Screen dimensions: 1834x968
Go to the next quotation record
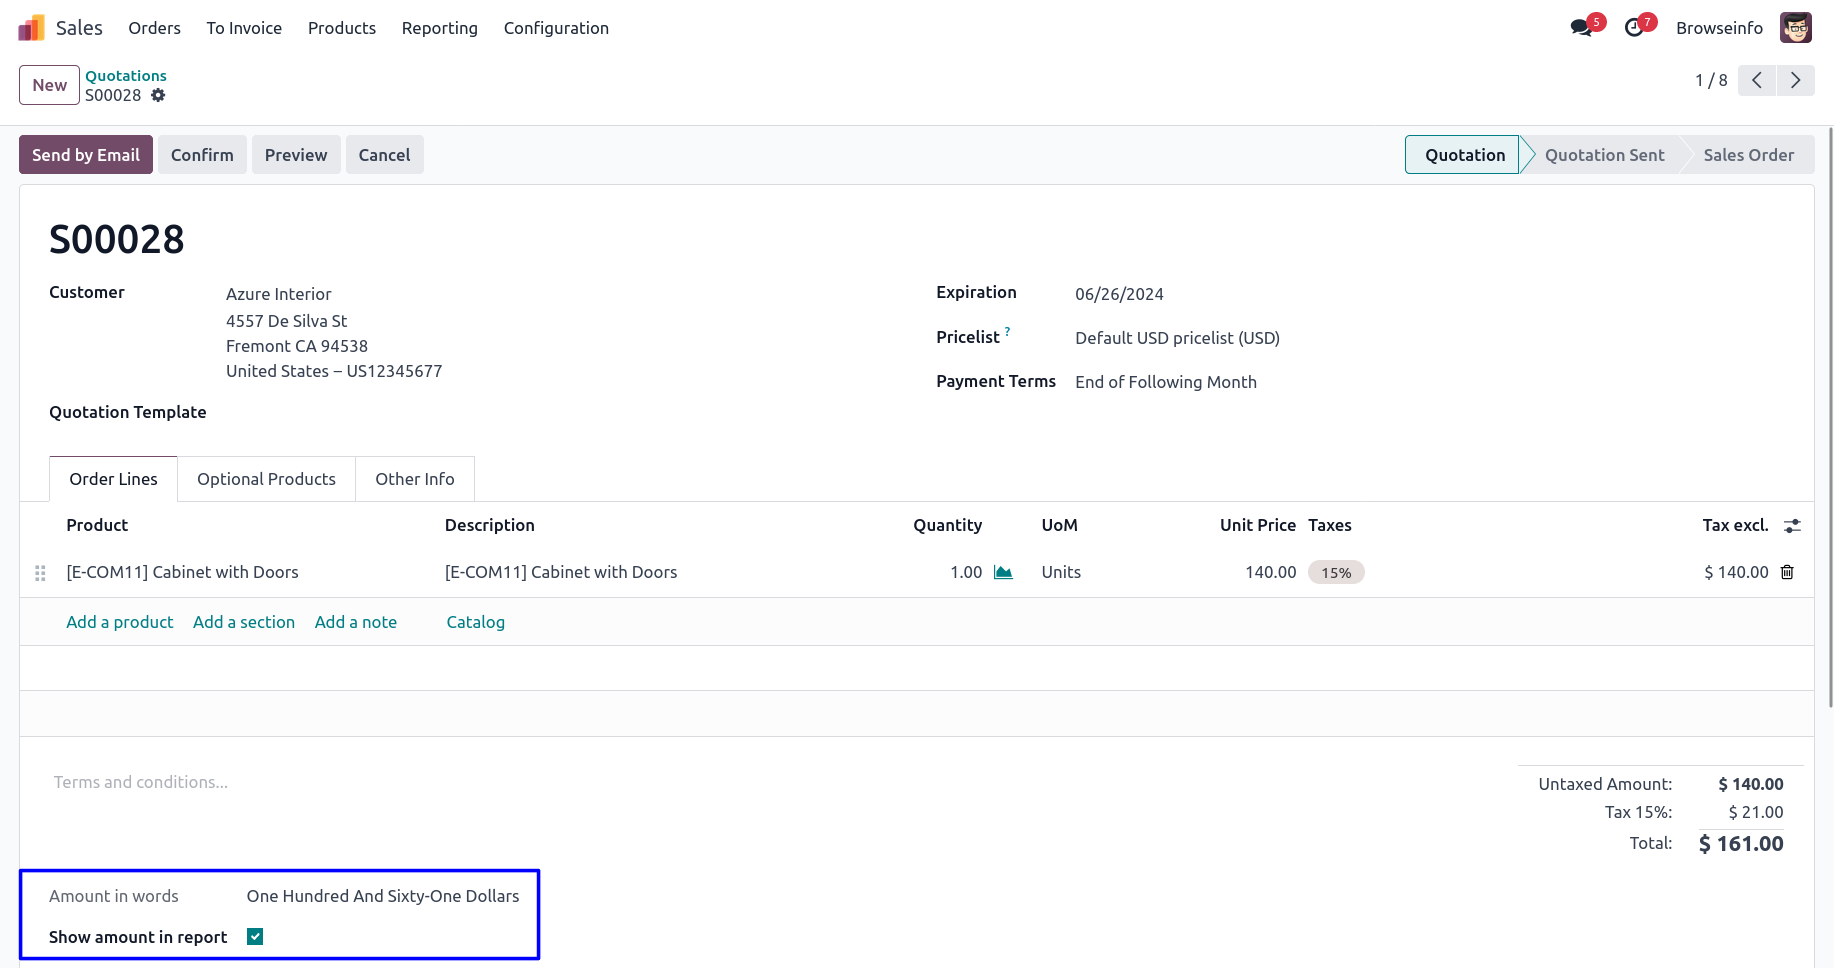[x=1795, y=80]
